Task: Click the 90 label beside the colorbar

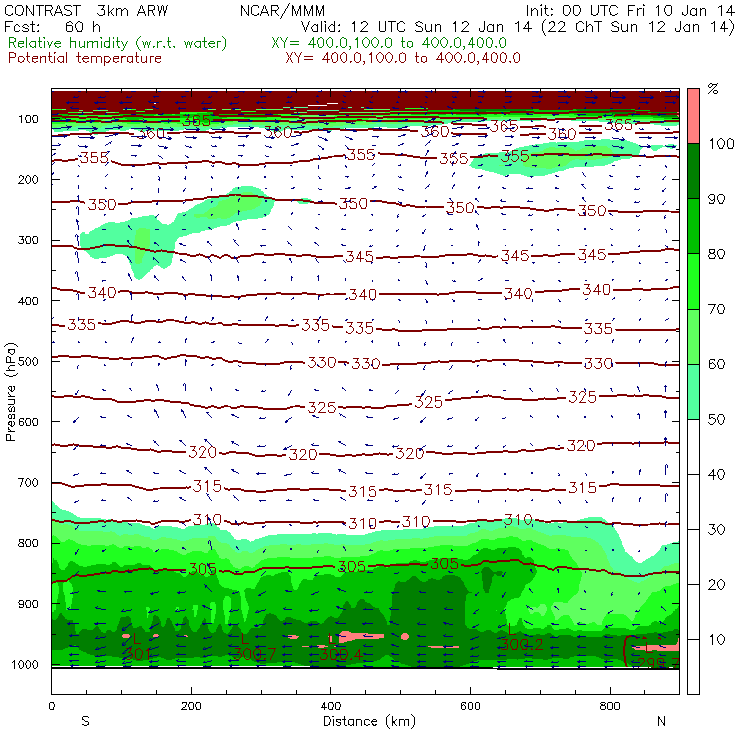Action: pyautogui.click(x=717, y=199)
